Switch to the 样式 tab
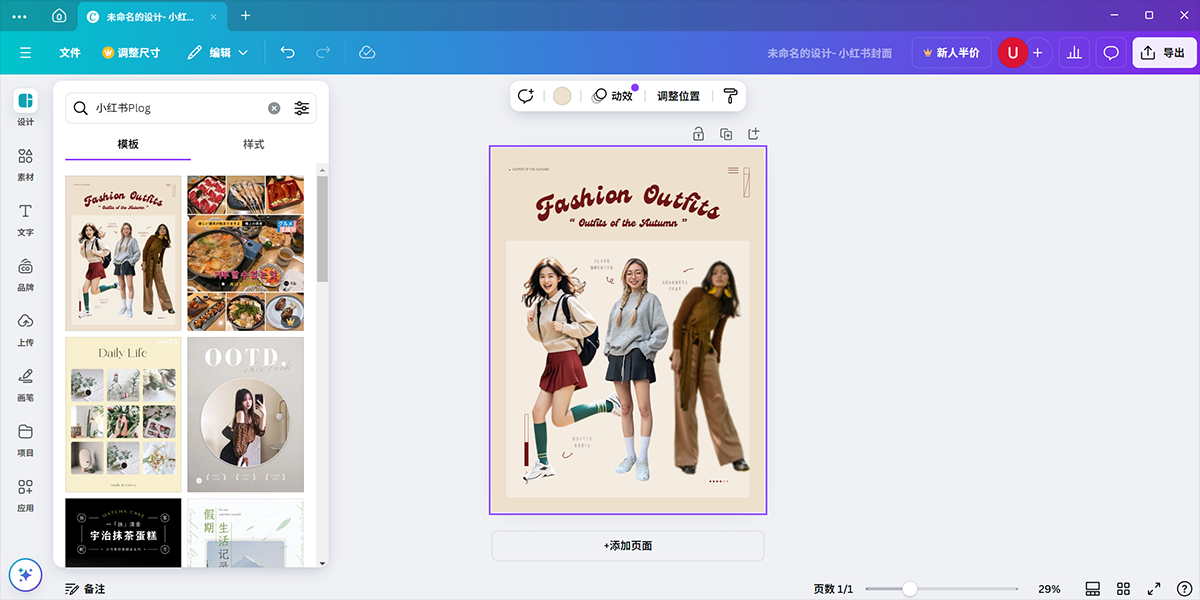This screenshot has height=600, width=1200. (254, 144)
